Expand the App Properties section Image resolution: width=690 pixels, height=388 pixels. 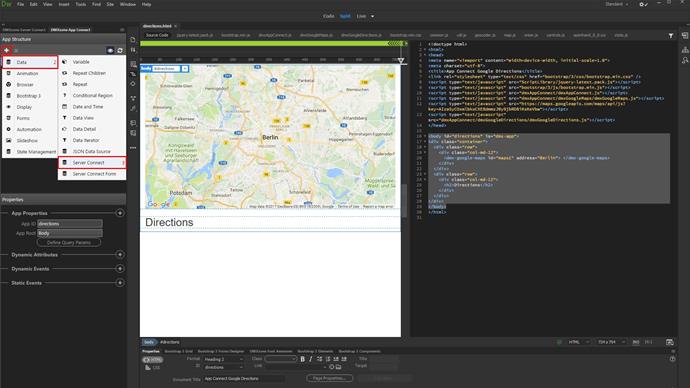click(120, 213)
